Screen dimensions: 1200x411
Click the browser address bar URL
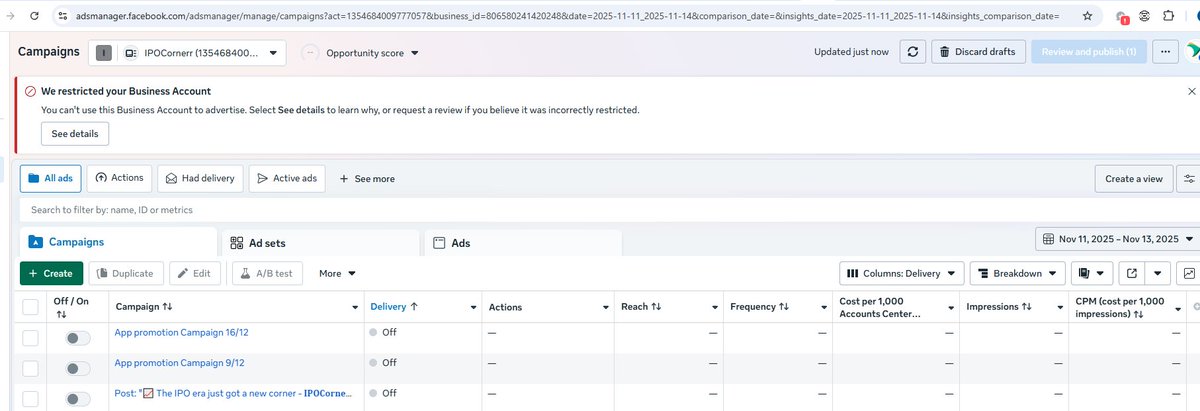point(568,17)
